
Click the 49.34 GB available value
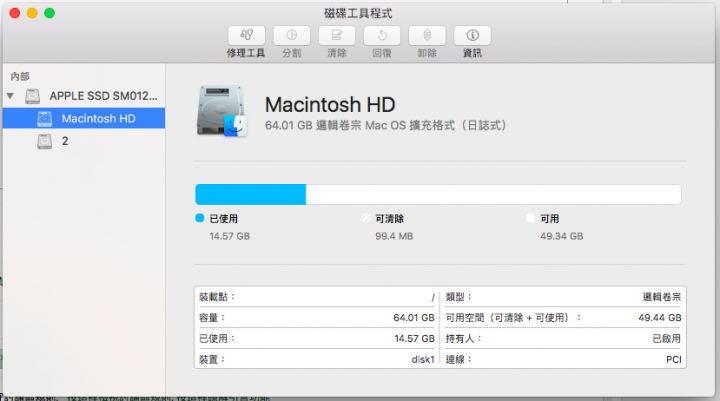[562, 236]
